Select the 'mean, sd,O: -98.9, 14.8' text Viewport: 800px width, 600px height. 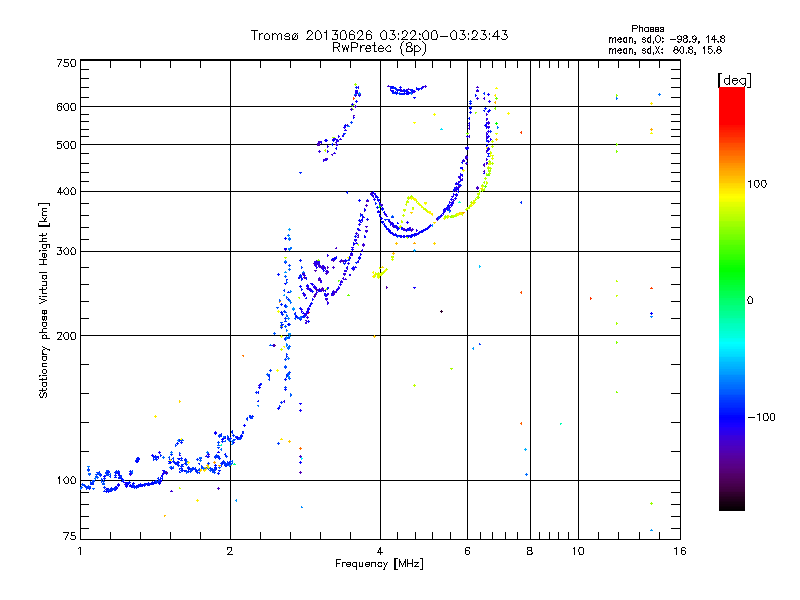pos(666,39)
